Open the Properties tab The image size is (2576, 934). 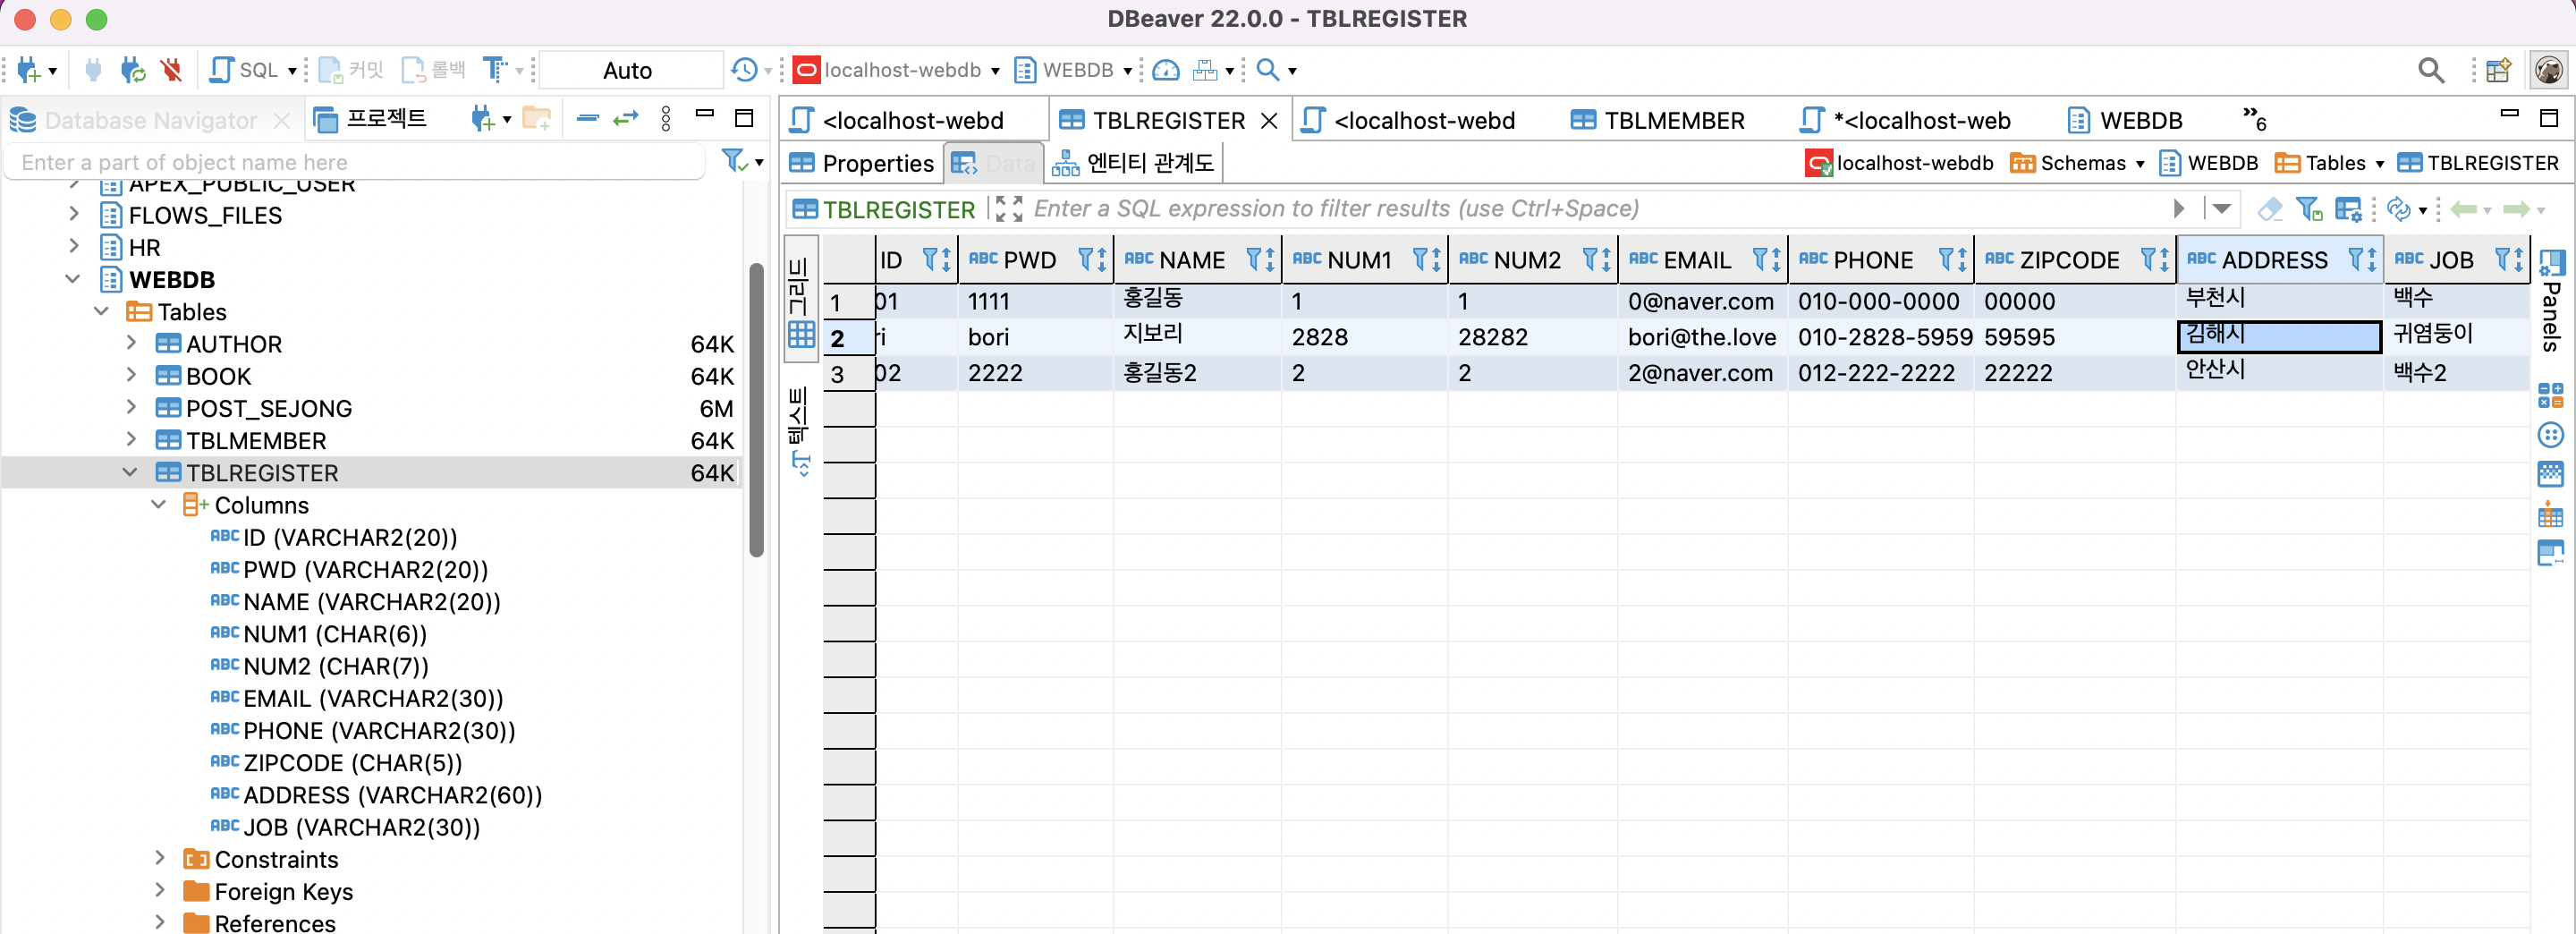[862, 163]
